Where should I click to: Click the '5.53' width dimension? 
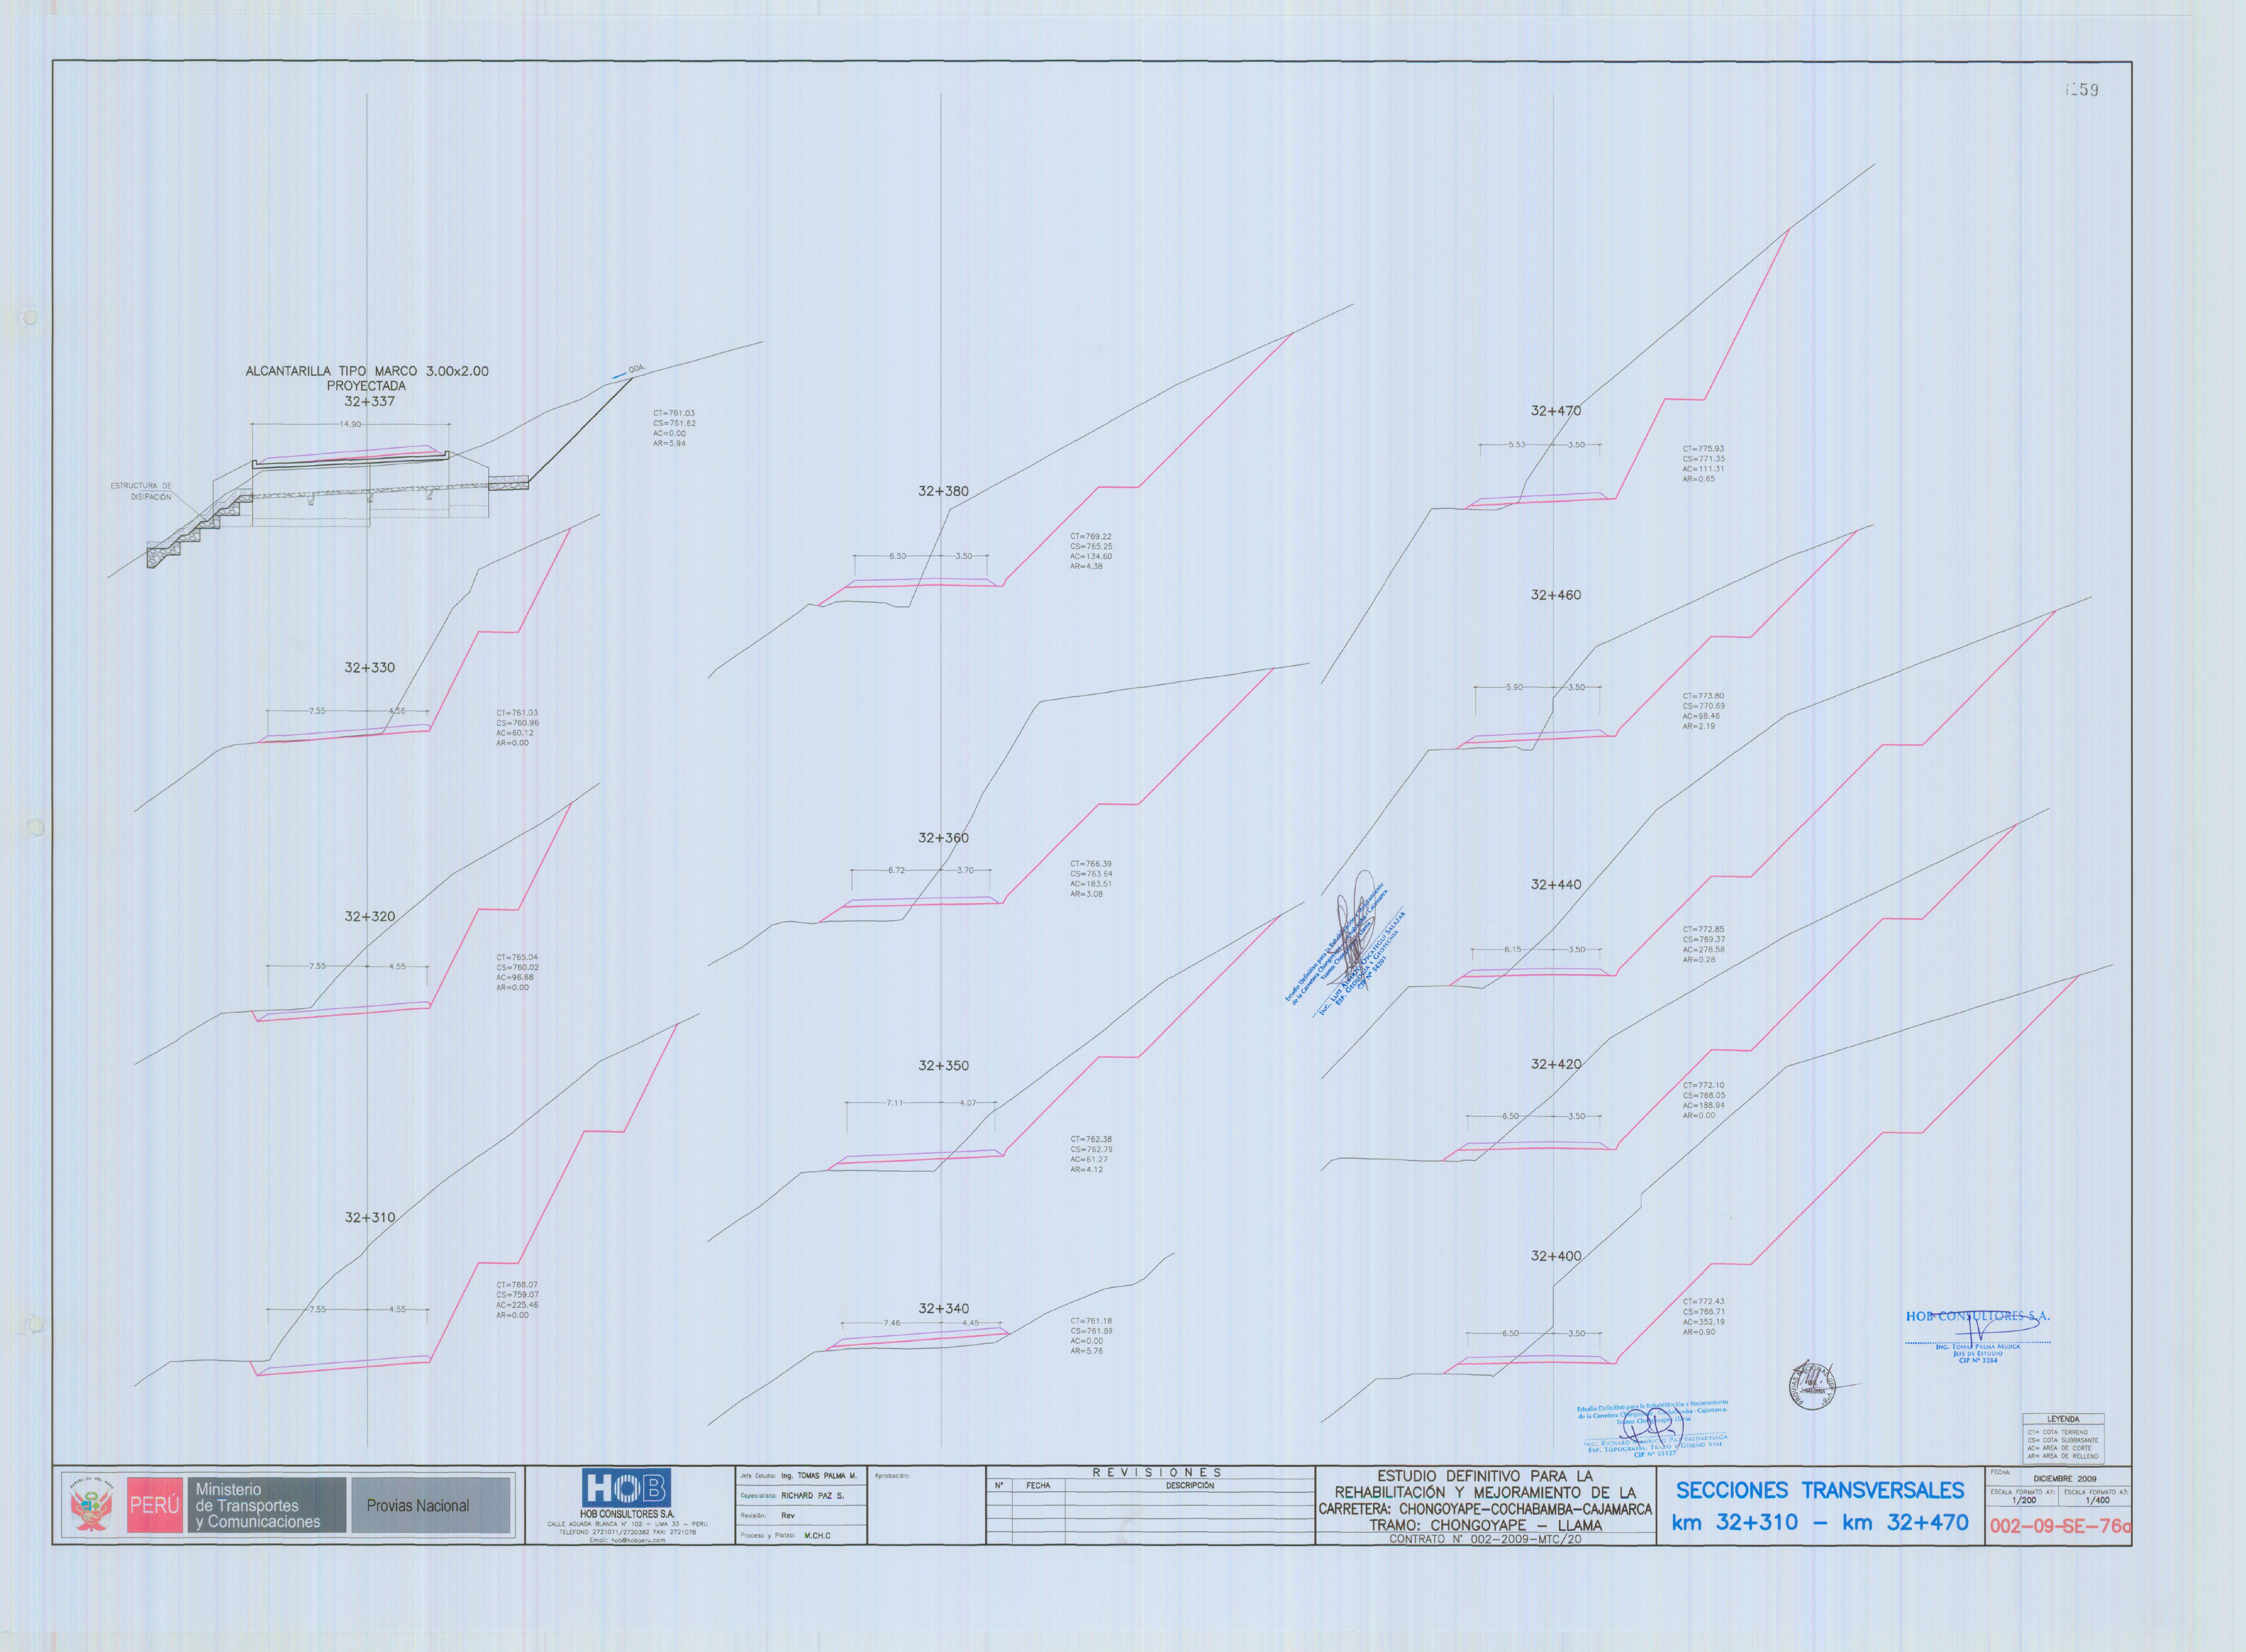click(1517, 445)
